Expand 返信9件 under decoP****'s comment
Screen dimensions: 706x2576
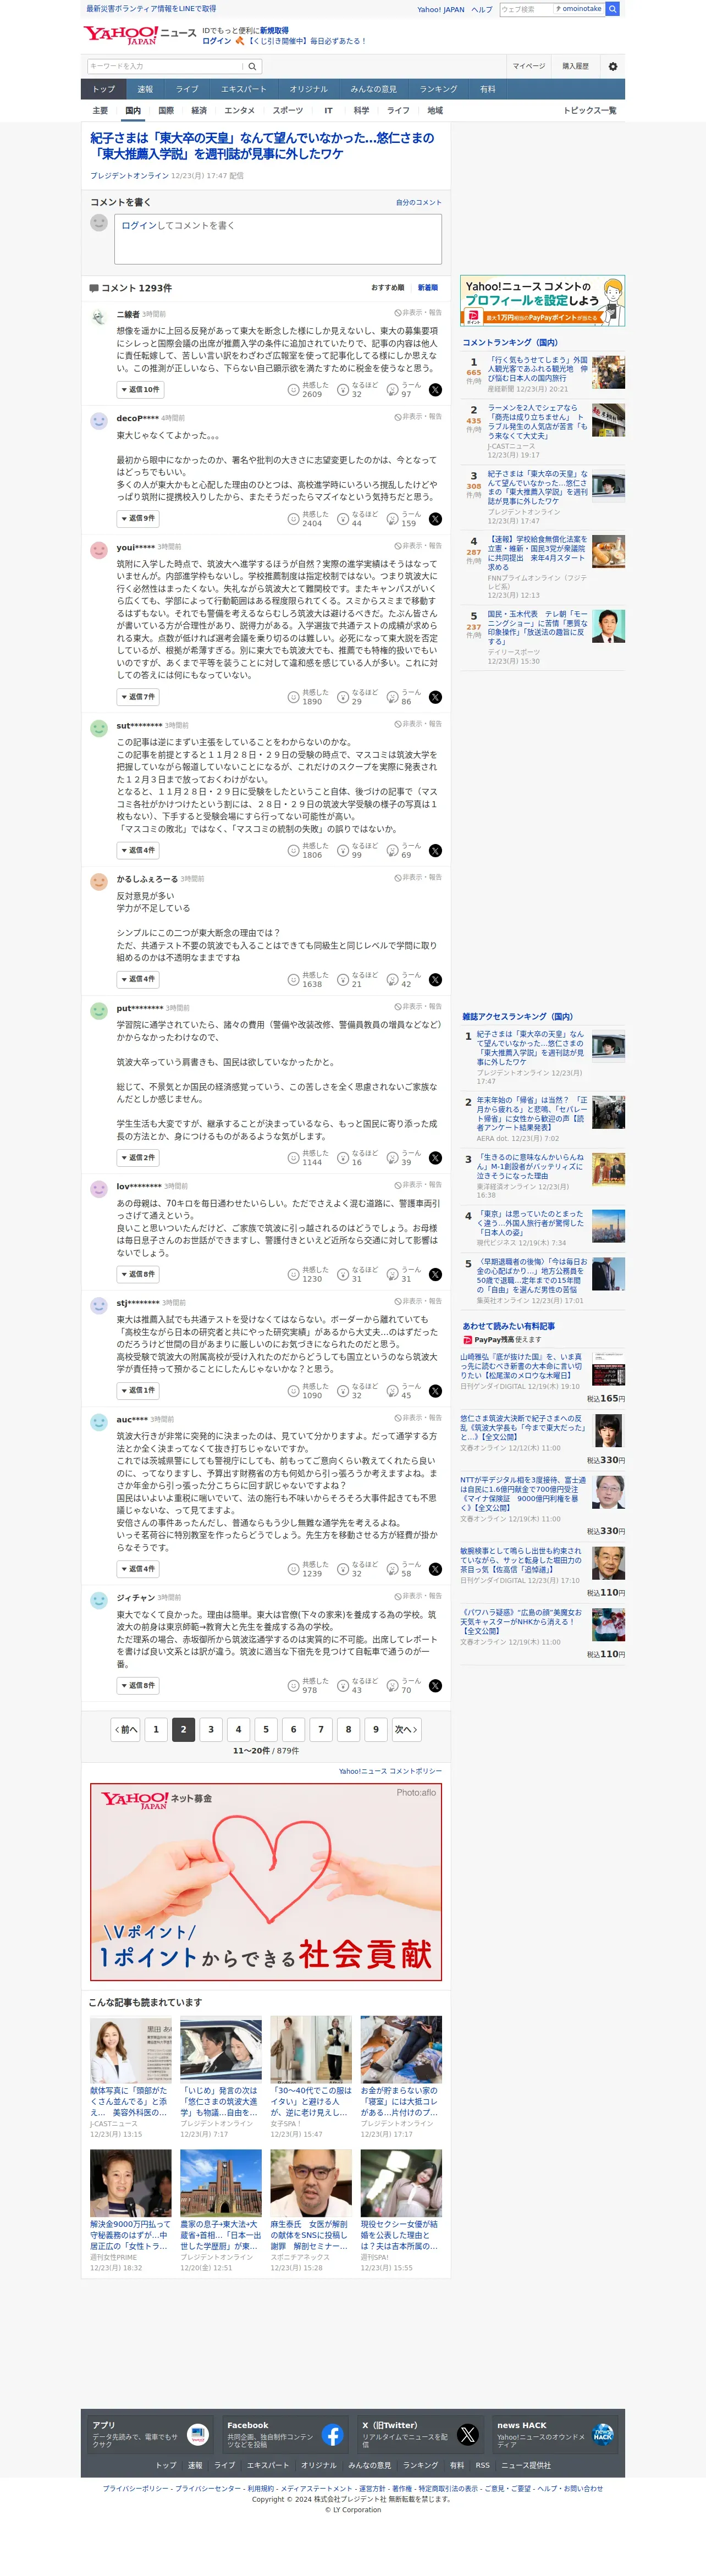(138, 519)
